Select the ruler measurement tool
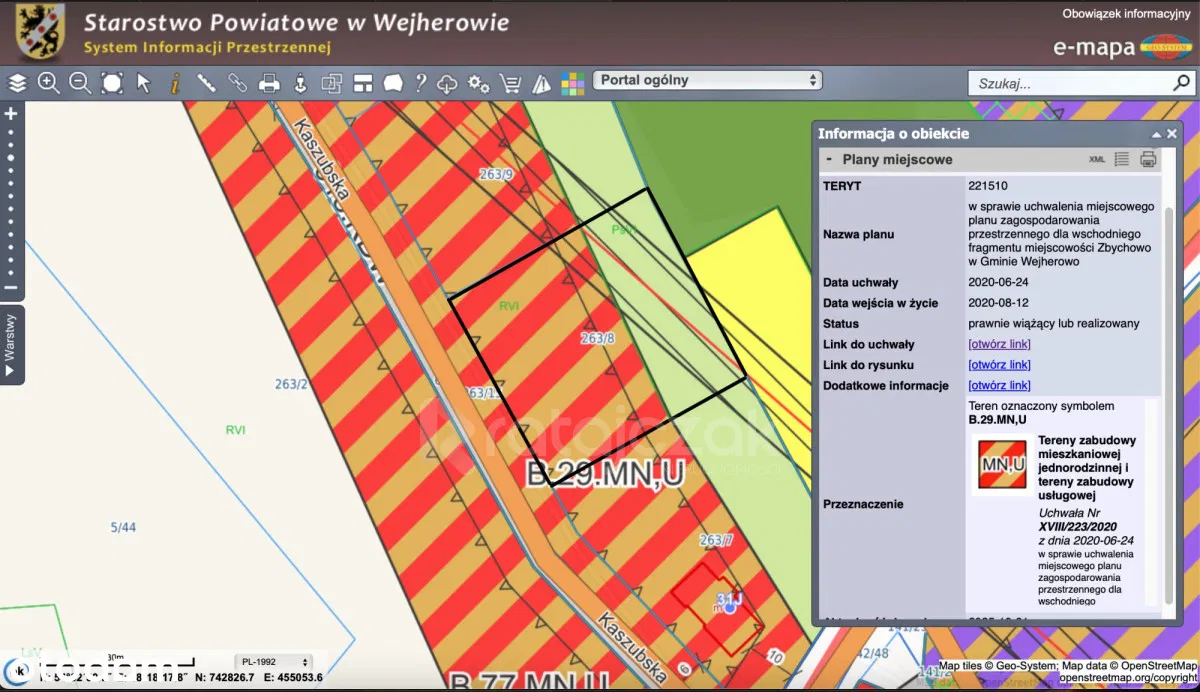 click(x=206, y=83)
